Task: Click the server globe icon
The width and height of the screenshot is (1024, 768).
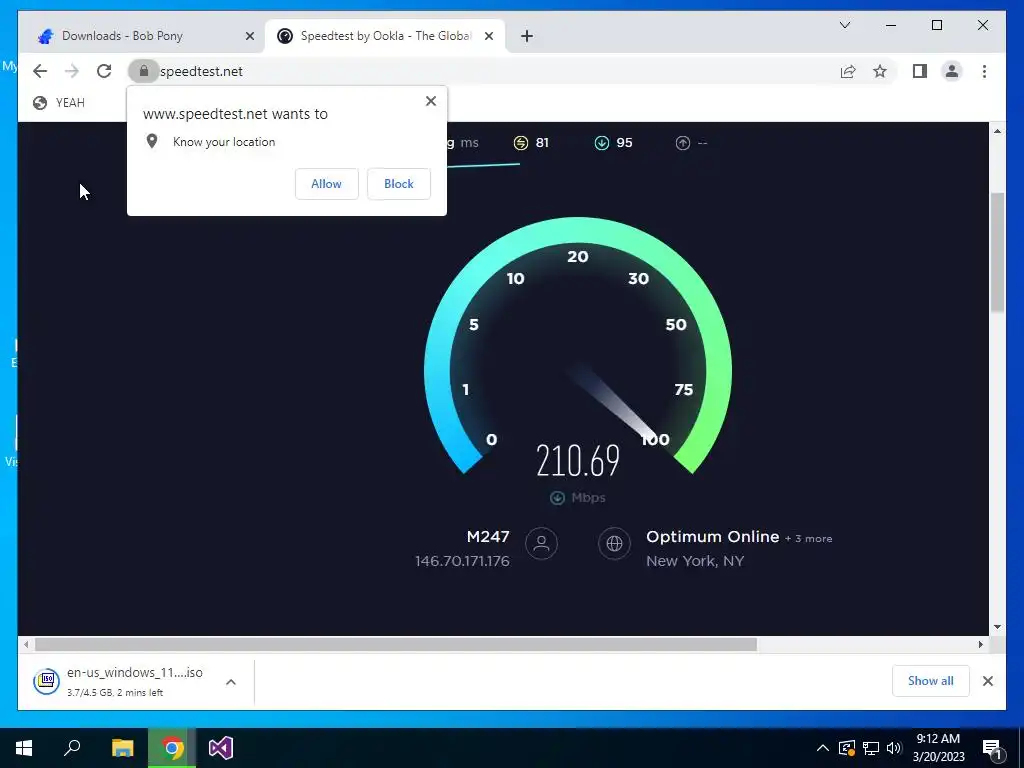Action: coord(614,543)
